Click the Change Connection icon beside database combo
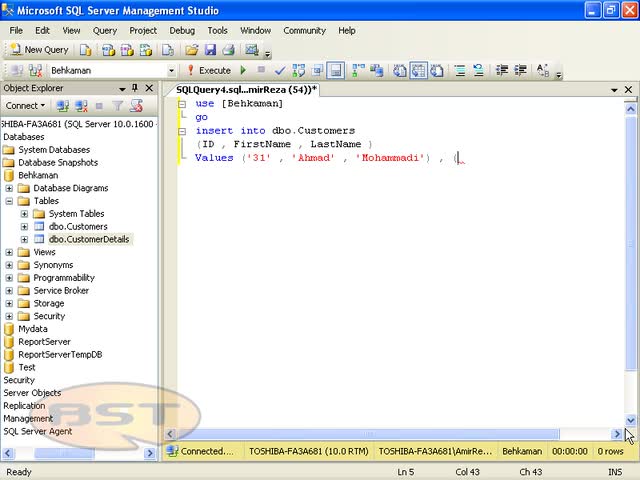 click(x=36, y=71)
